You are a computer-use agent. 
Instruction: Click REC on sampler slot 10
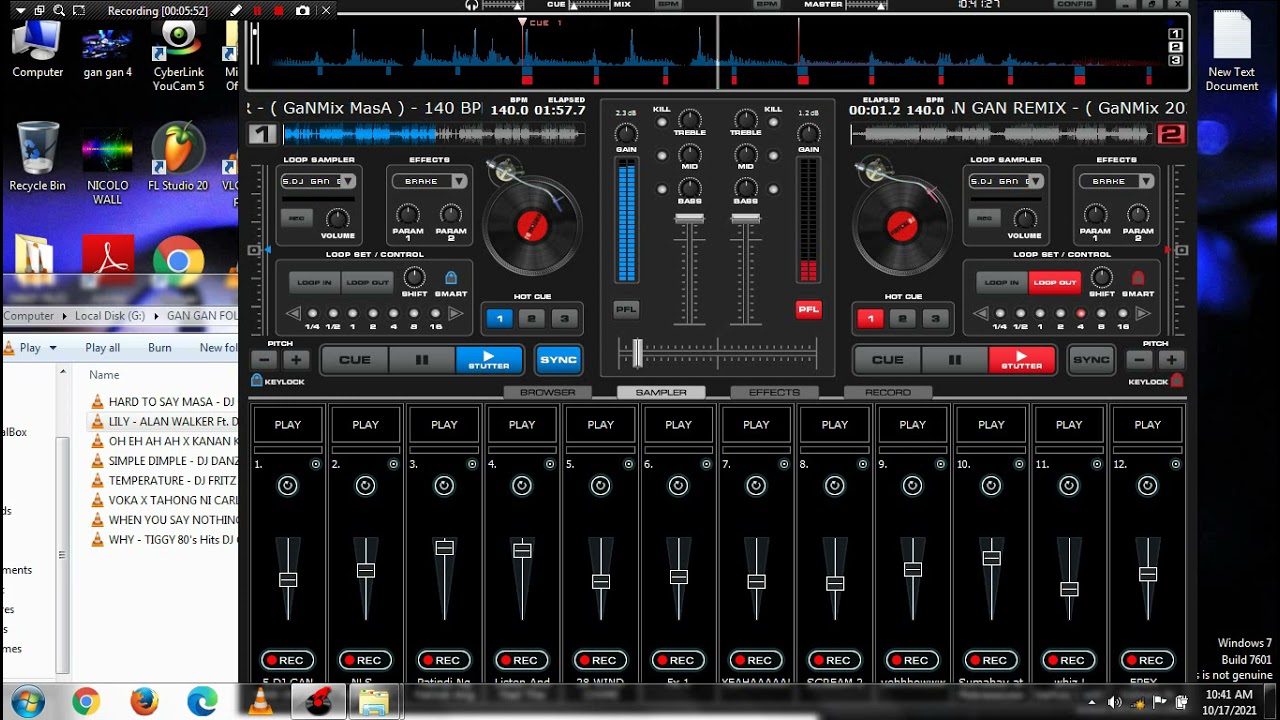991,660
